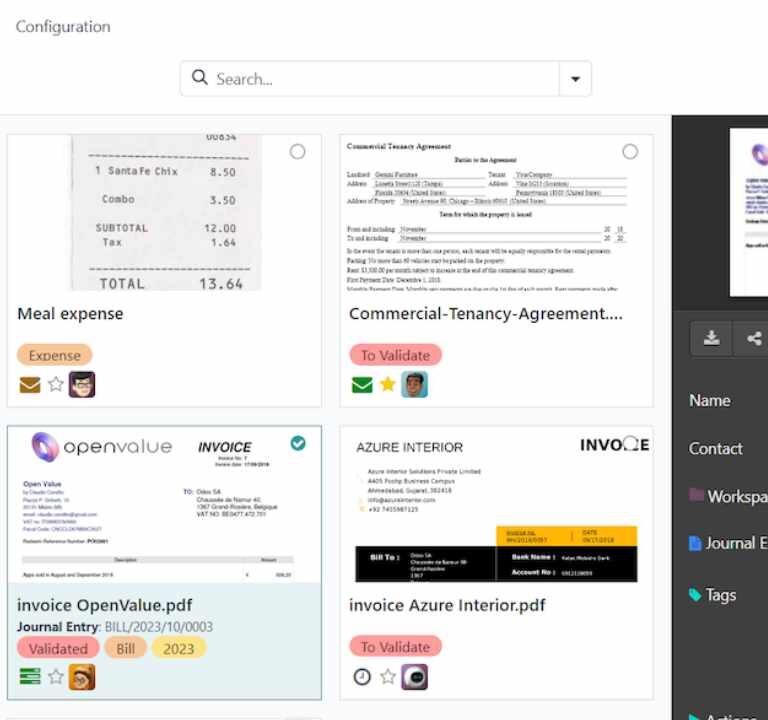Select the Commercial-Tenancy-Agreement card circle

coord(630,152)
